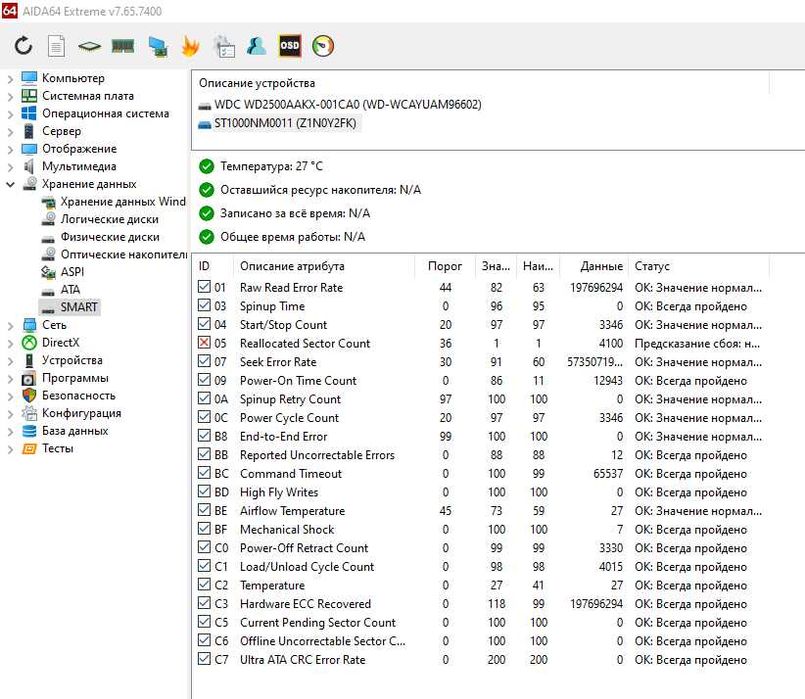Select the Command Timeout attribute row
805x699 pixels.
tap(480, 473)
